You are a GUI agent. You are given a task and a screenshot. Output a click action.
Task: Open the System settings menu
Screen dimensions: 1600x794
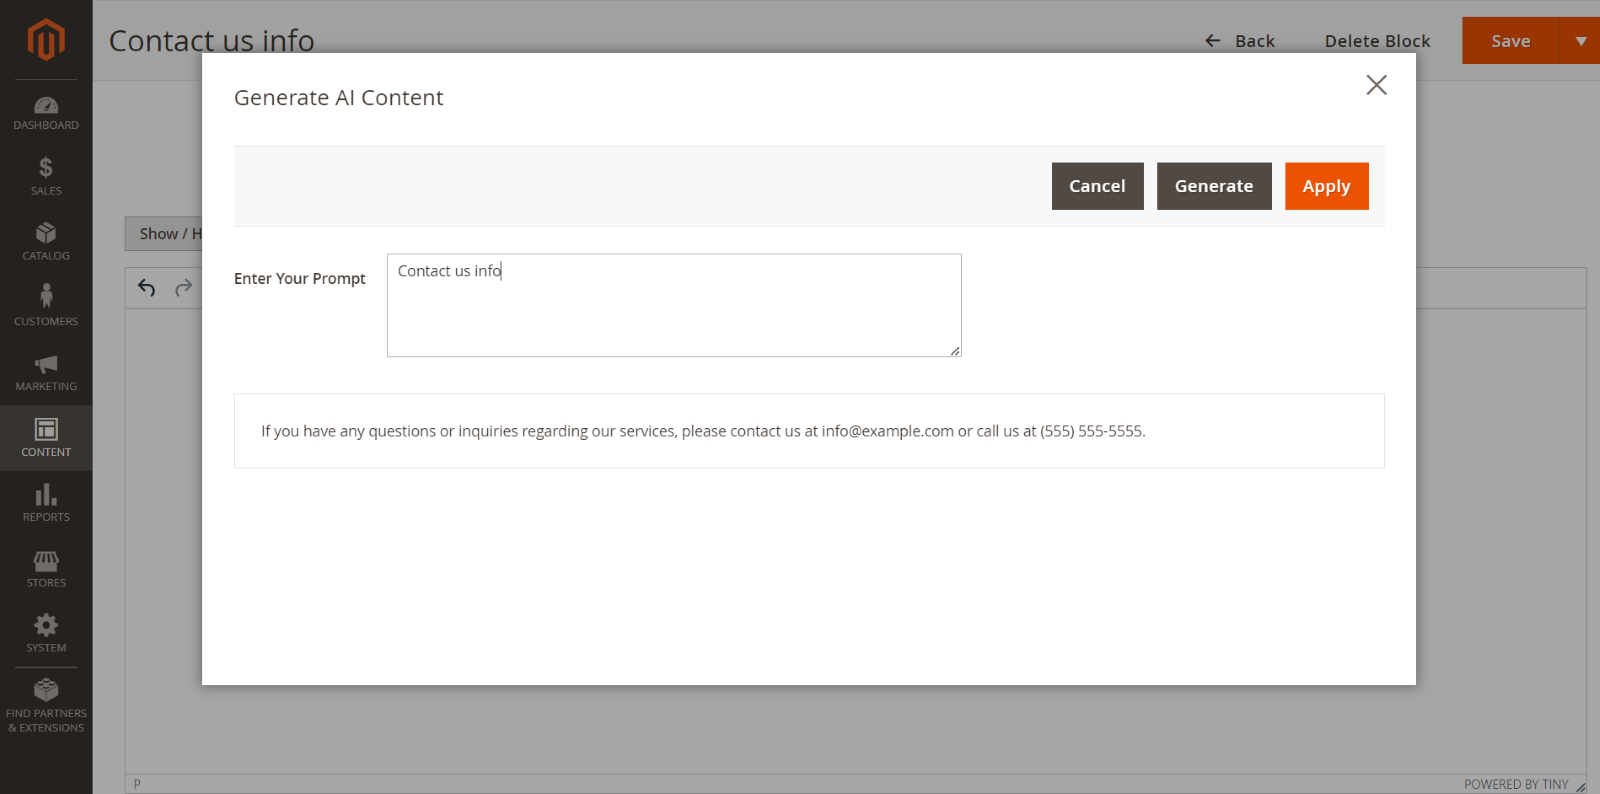pos(46,634)
